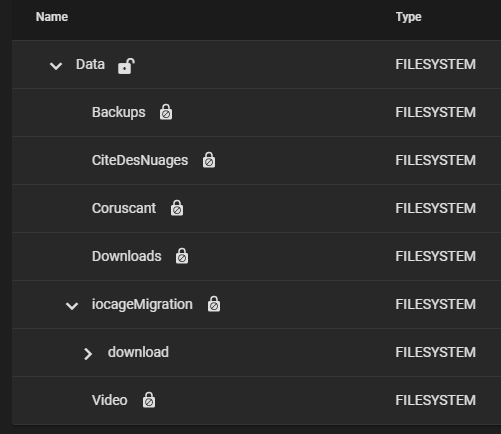Select the download child dataset name

138,352
